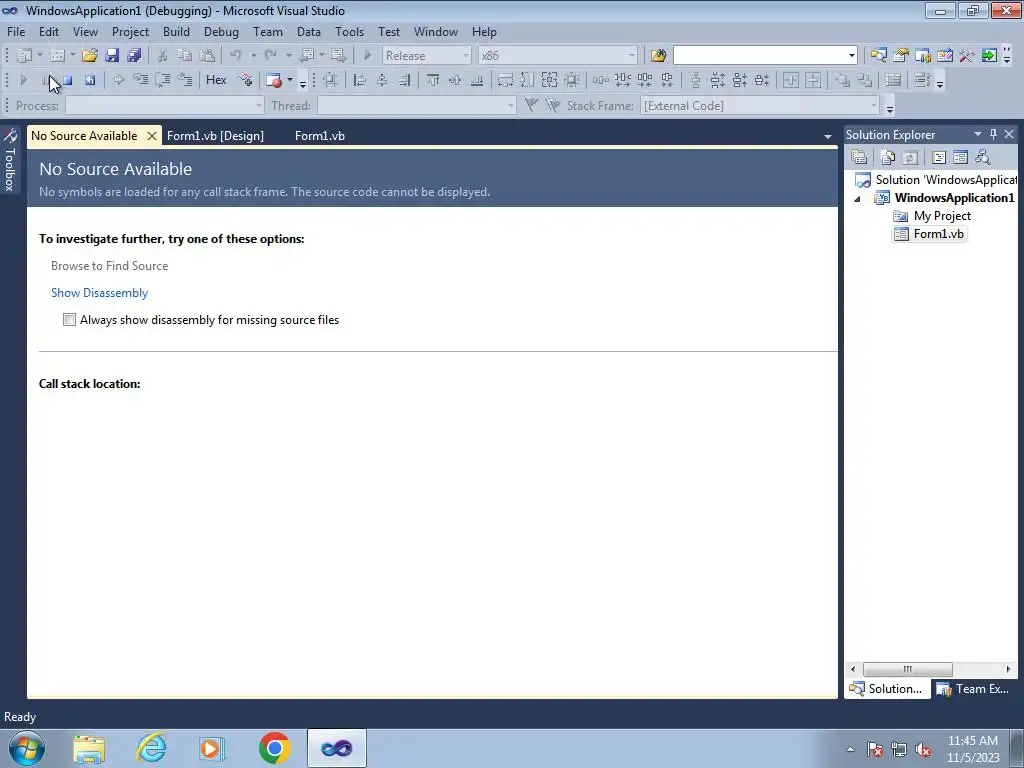The width and height of the screenshot is (1024, 768).
Task: Collapse the WindowsApplication1 project node
Action: point(857,199)
